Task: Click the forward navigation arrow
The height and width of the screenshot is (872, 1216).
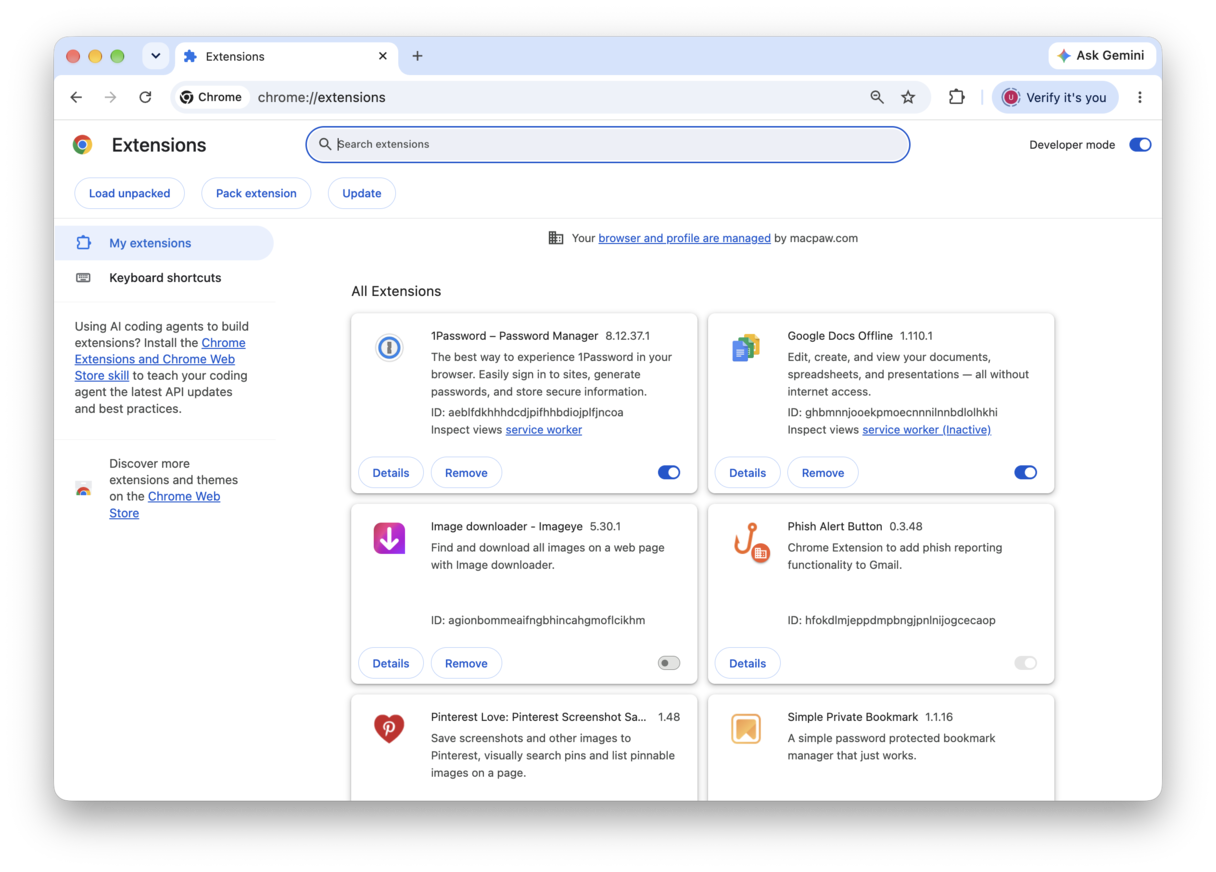Action: click(110, 97)
